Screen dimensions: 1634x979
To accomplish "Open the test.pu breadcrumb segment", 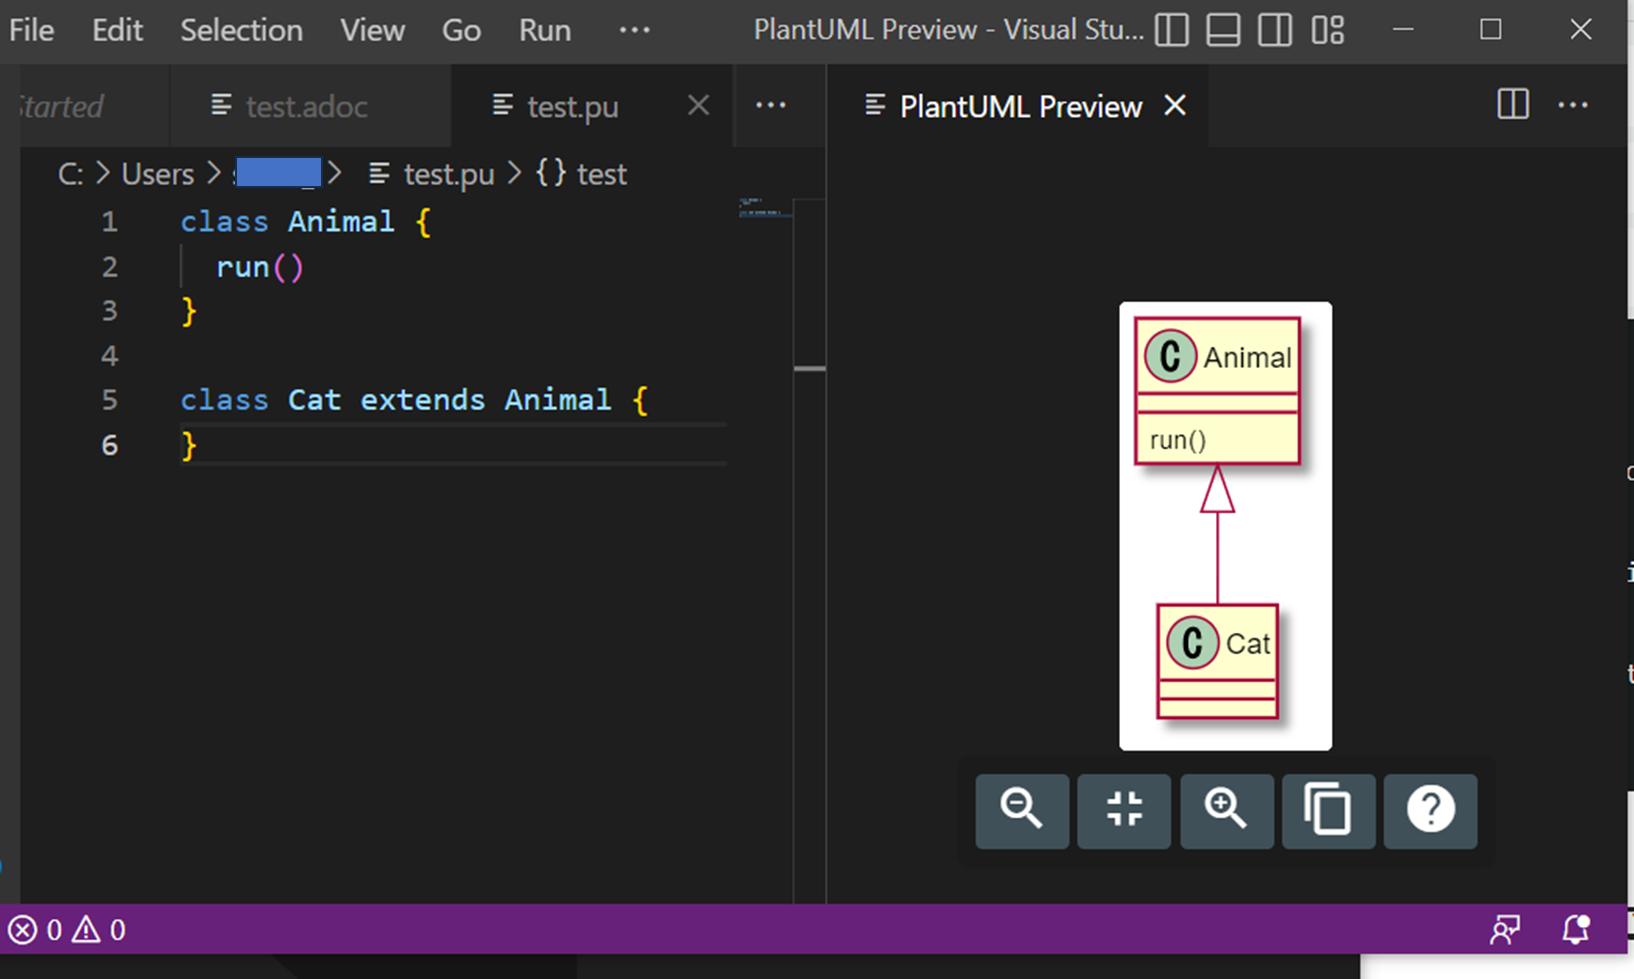I will [x=432, y=174].
